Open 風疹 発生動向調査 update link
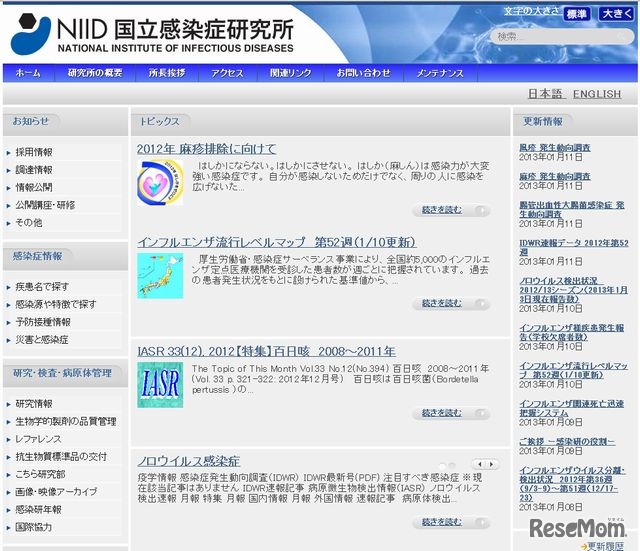The image size is (640, 551). [555, 148]
